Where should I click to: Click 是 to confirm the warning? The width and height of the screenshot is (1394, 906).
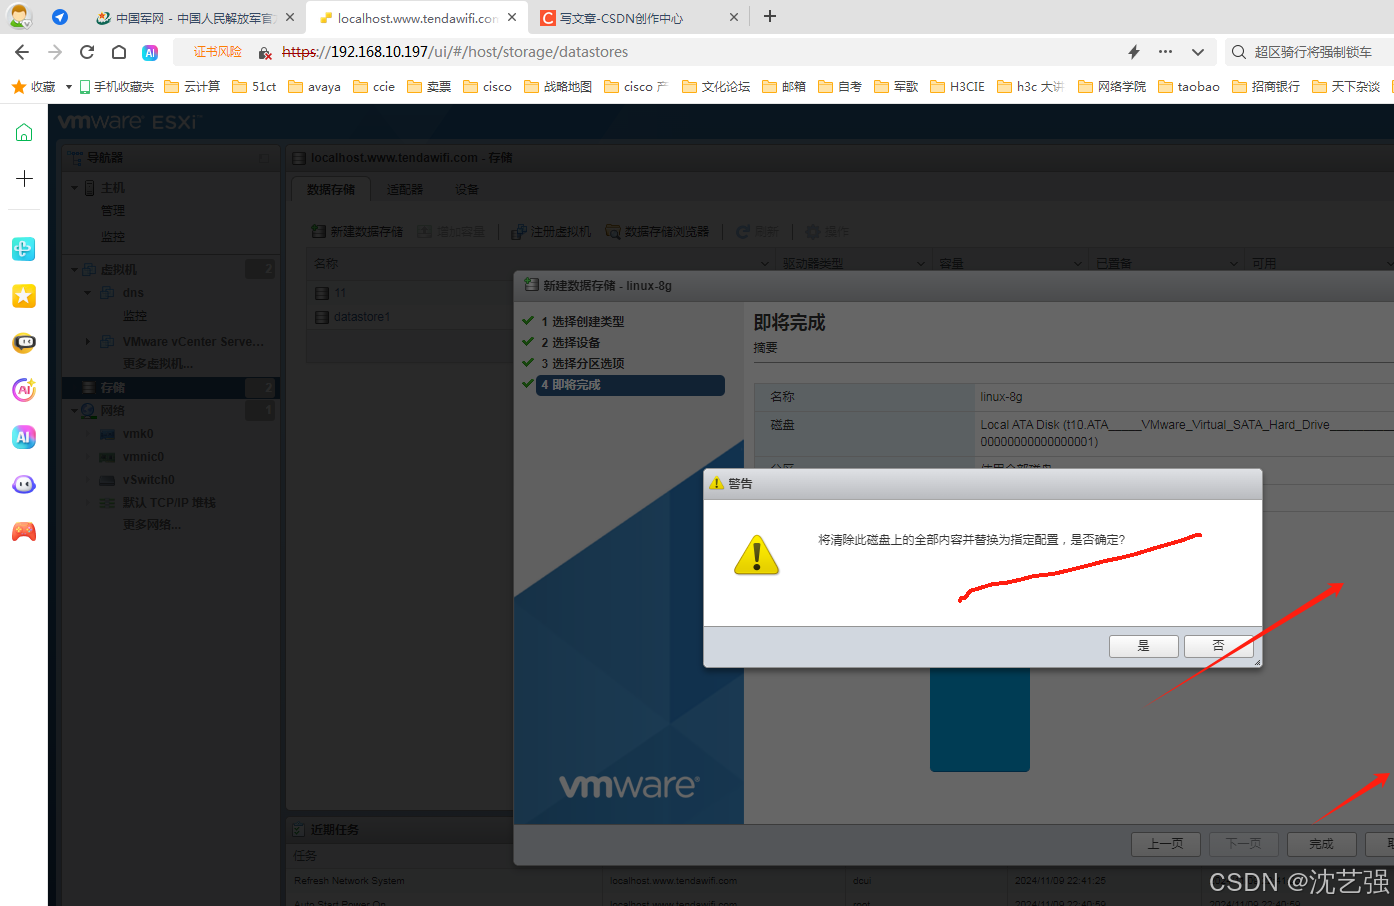tap(1144, 646)
